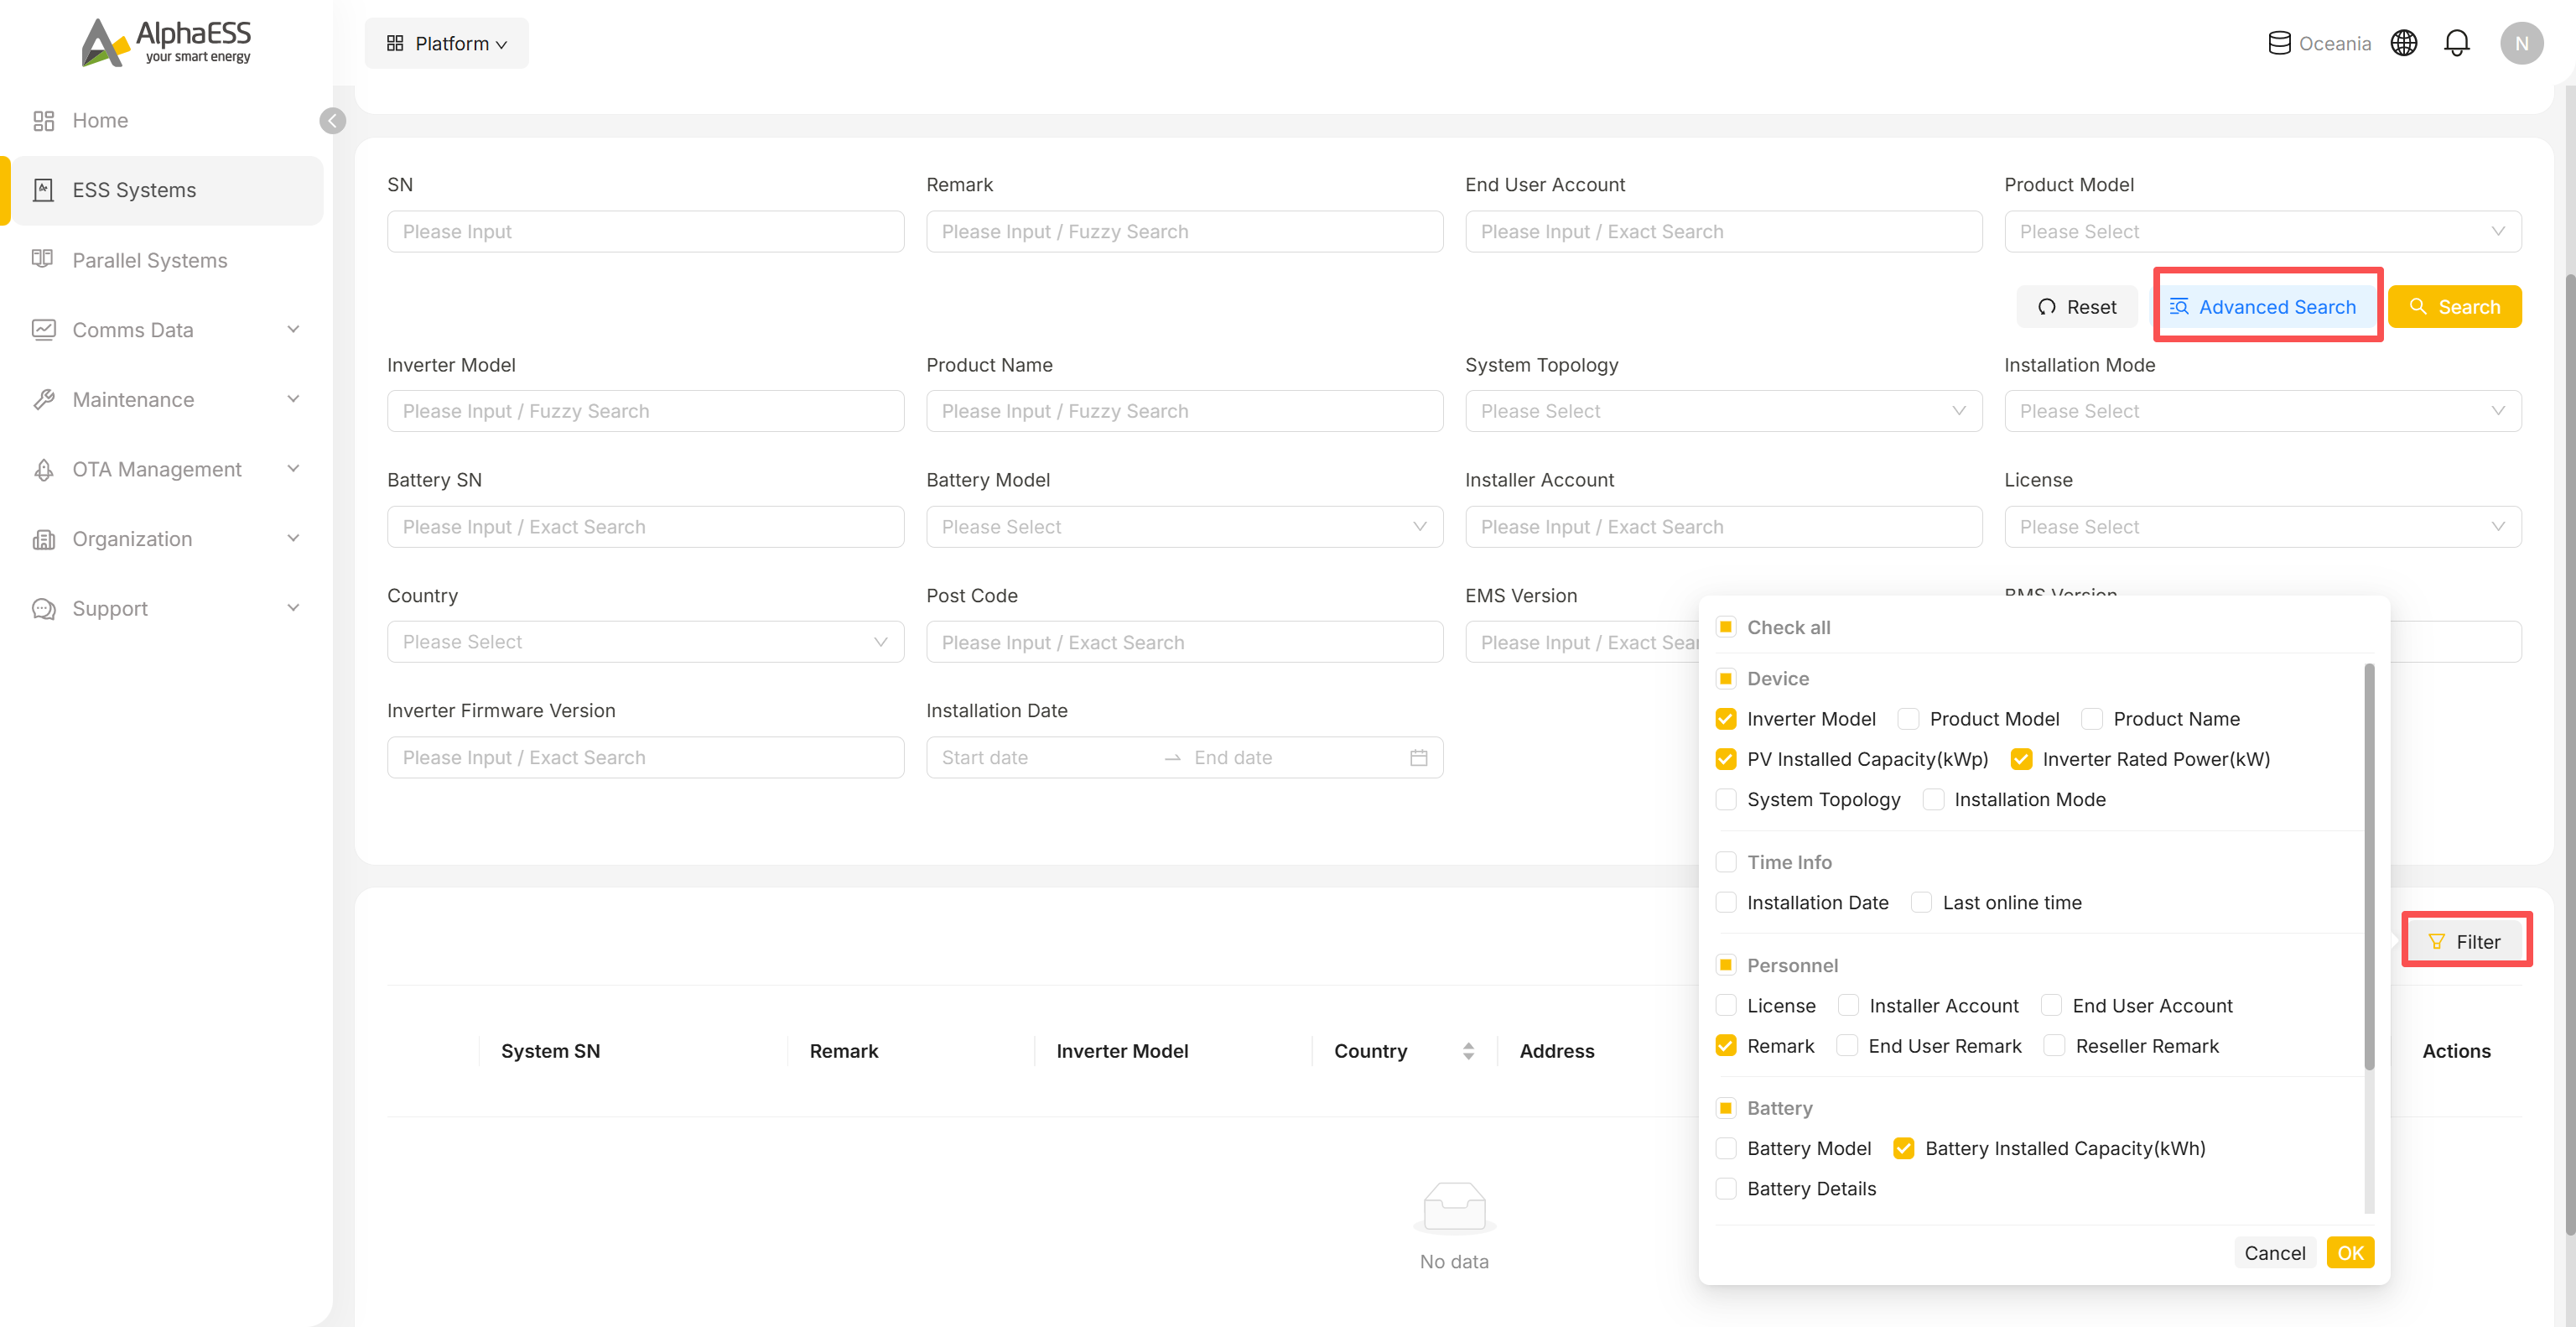Click the Support chat icon
This screenshot has height=1327, width=2576.
click(x=43, y=608)
